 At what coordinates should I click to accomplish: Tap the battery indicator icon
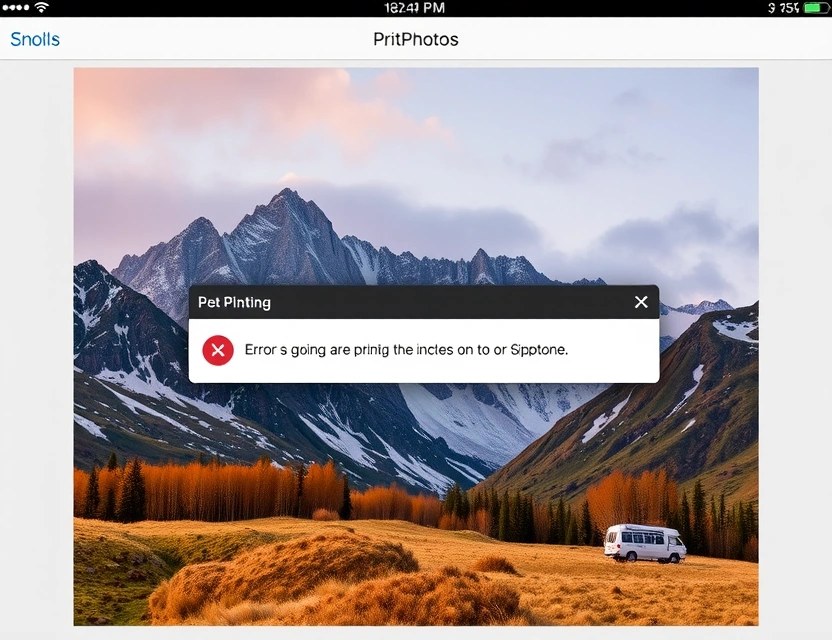(x=817, y=7)
